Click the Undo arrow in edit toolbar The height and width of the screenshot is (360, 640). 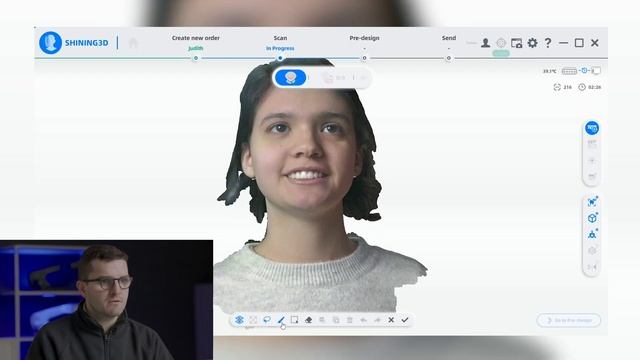(x=363, y=320)
